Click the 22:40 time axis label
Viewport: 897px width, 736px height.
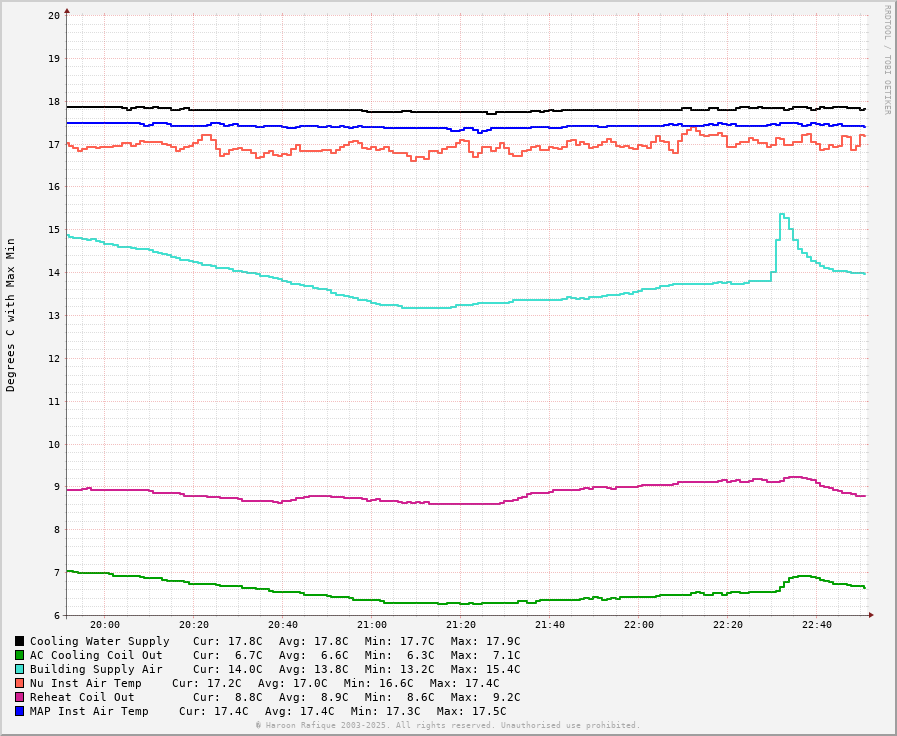[817, 625]
